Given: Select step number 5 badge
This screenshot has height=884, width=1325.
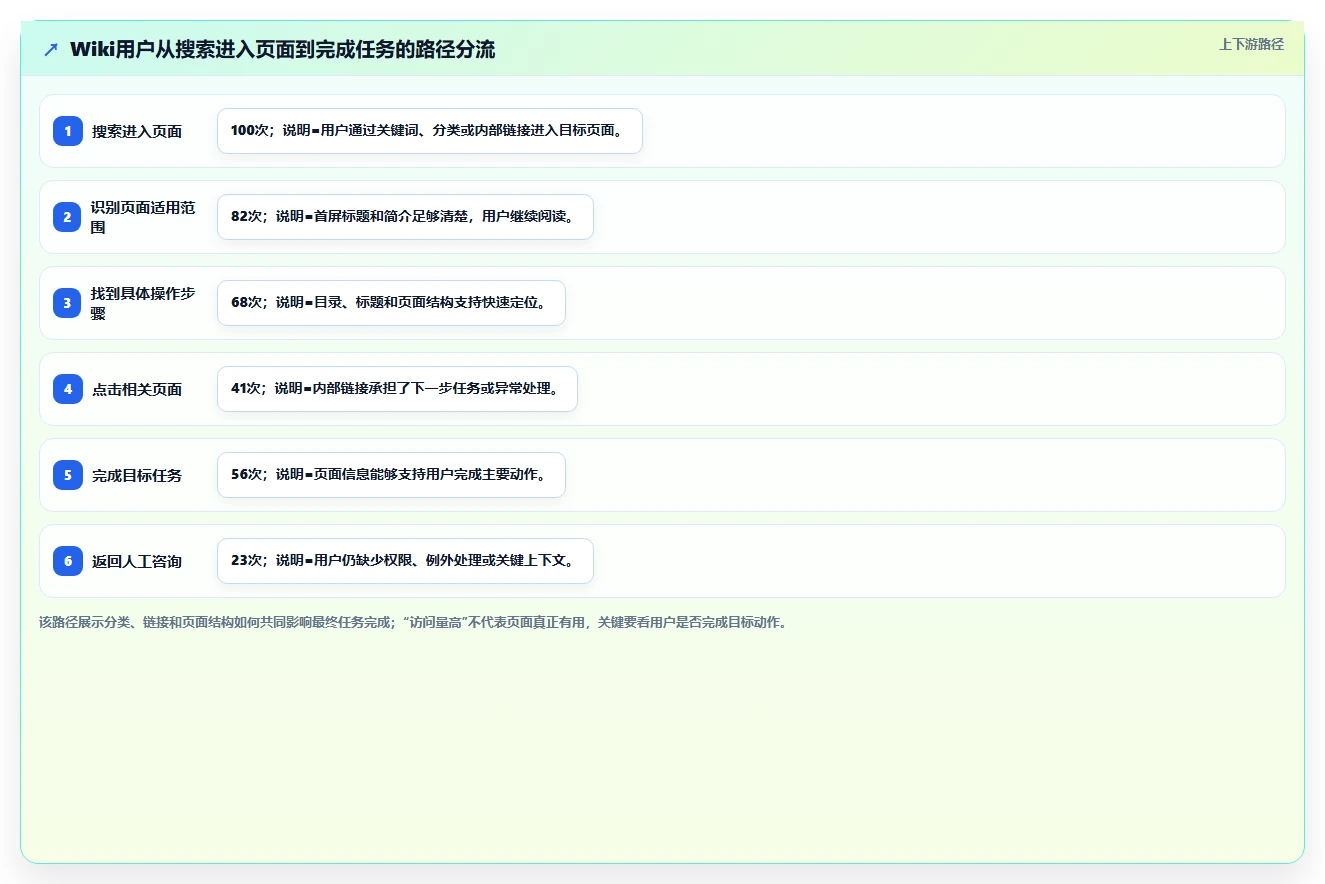Looking at the screenshot, I should (68, 475).
